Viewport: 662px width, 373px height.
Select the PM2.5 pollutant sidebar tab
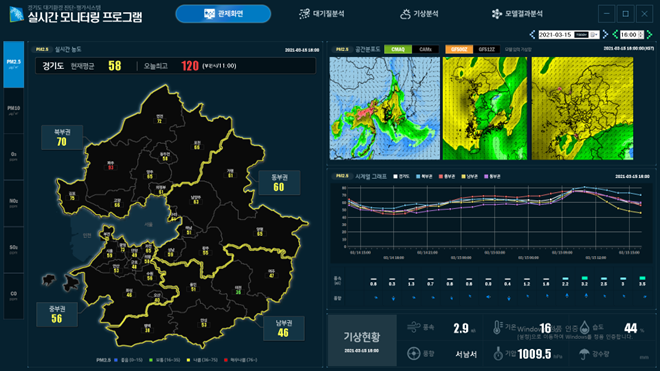point(14,64)
